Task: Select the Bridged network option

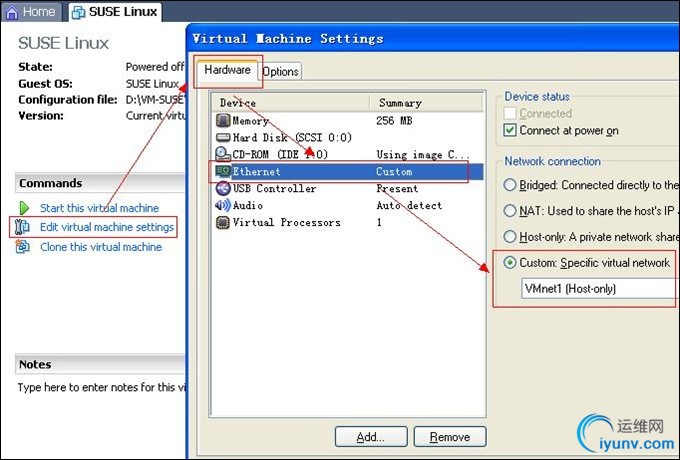Action: click(510, 185)
